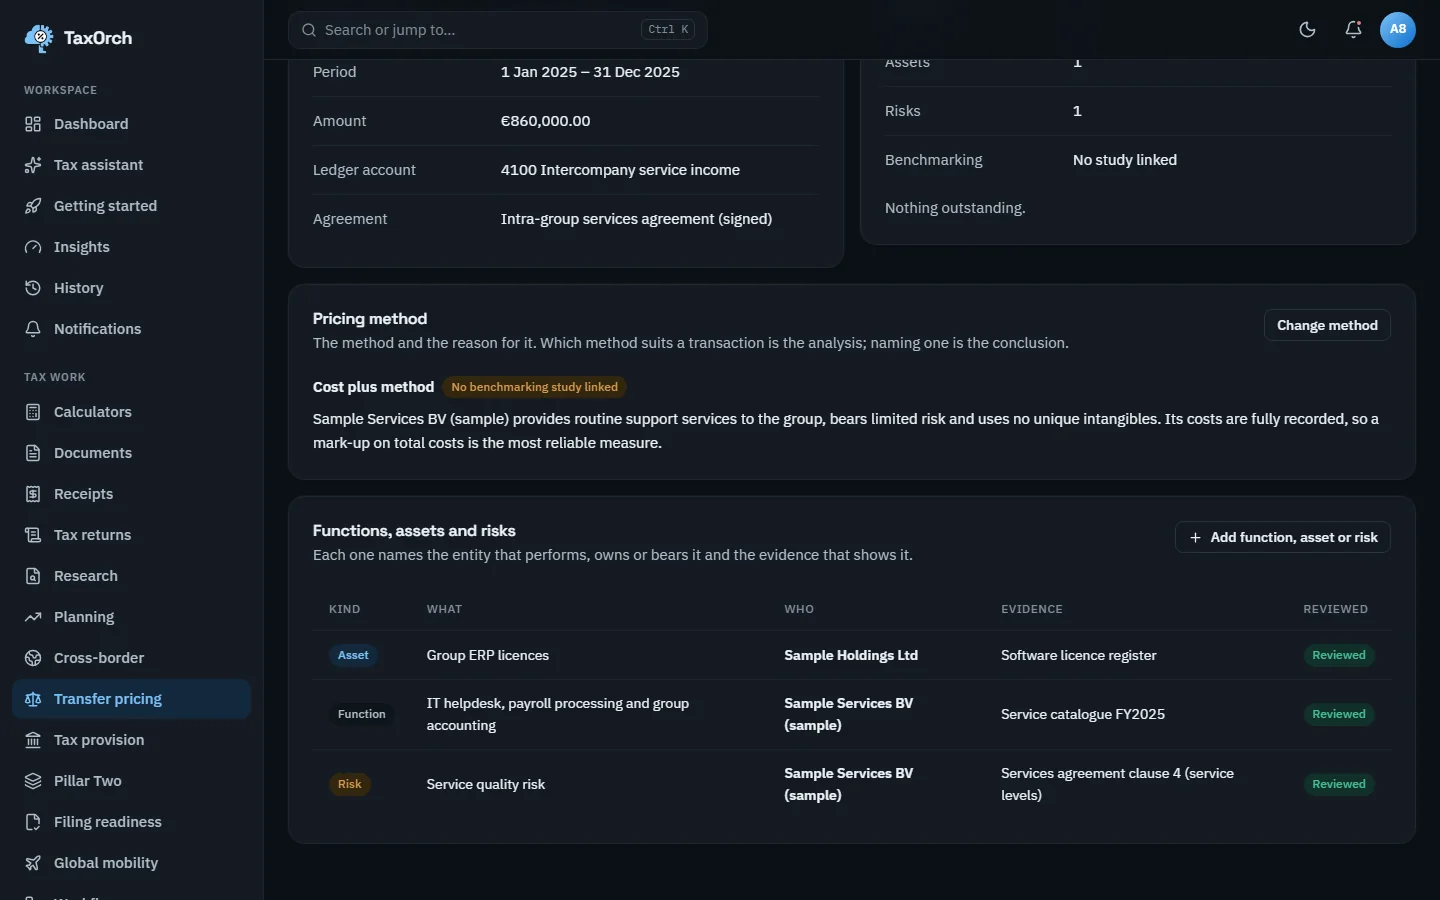Image resolution: width=1440 pixels, height=900 pixels.
Task: Select the Tax assistant sparkle icon
Action: click(x=33, y=165)
